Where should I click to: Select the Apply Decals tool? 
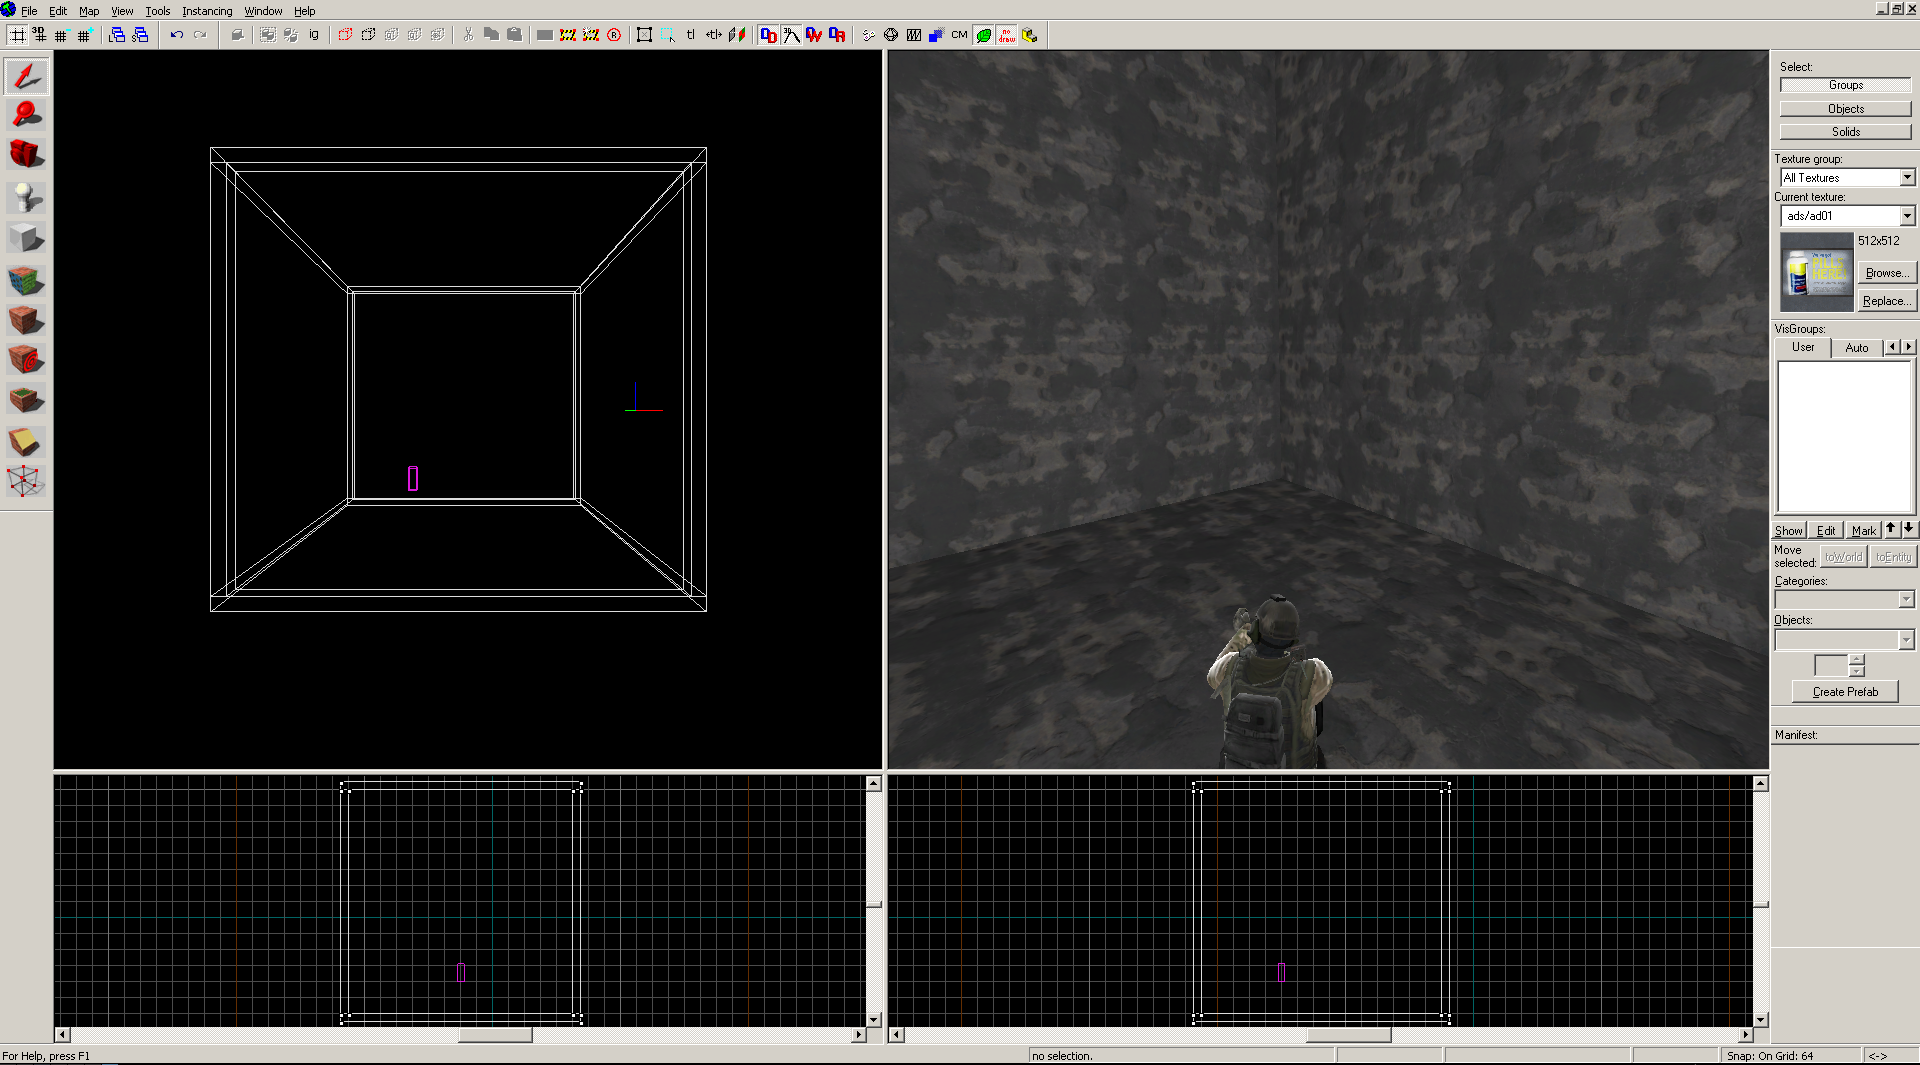(x=26, y=360)
